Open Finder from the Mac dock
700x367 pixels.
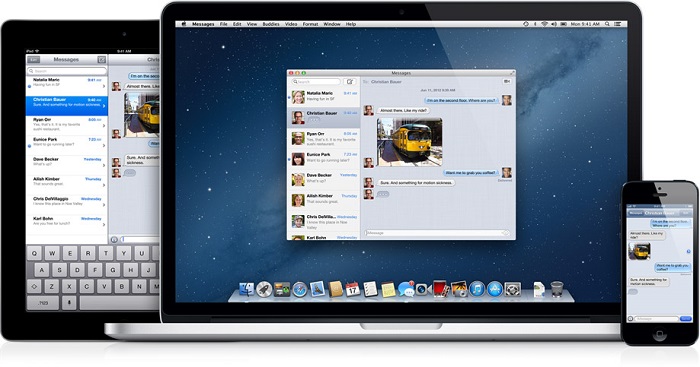[246, 289]
